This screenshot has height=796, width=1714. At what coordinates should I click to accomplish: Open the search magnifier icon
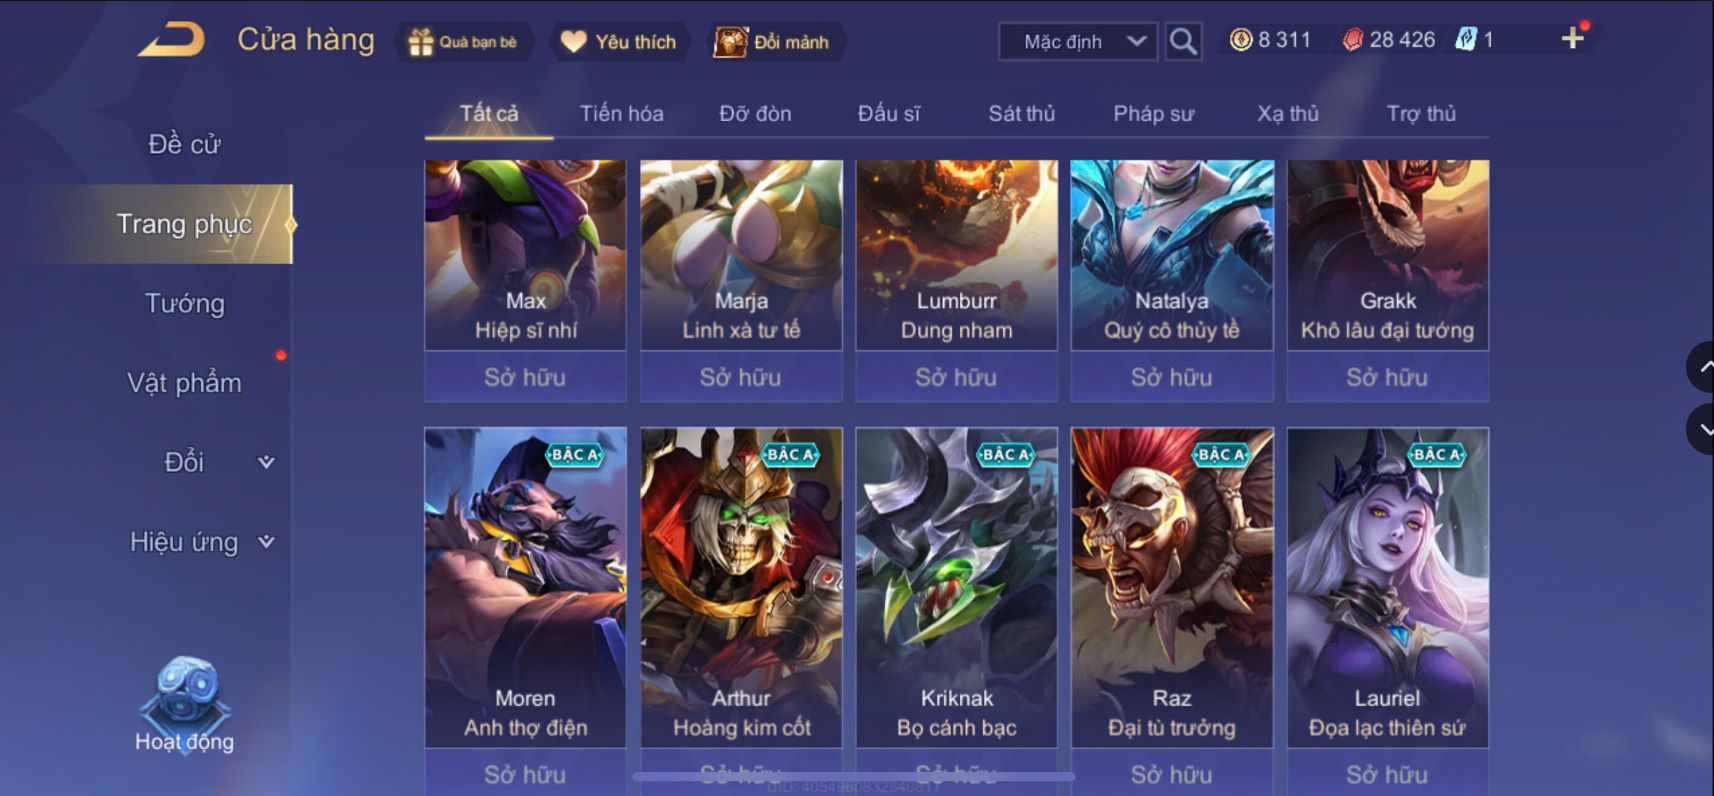tap(1183, 42)
